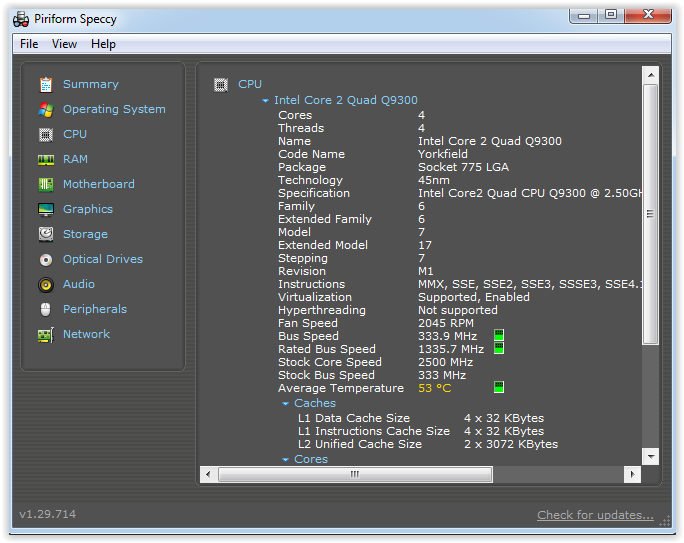Click the Socket 775 LGA package value
This screenshot has height=543, width=684.
point(463,167)
